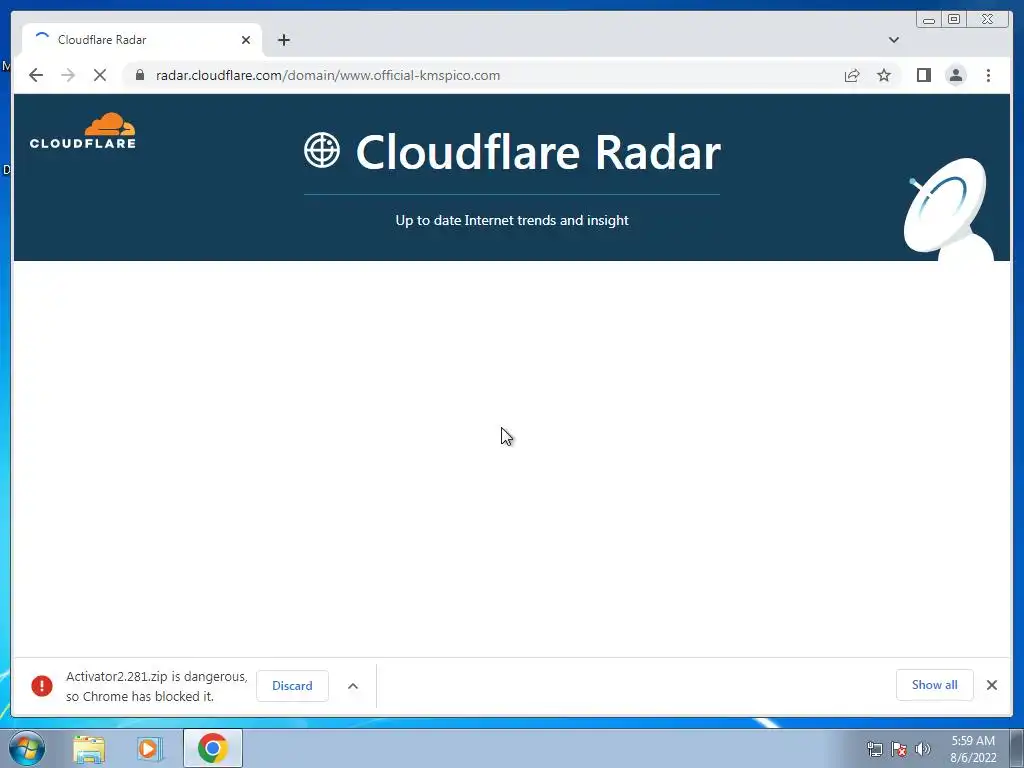Bookmark this page with the star
The width and height of the screenshot is (1024, 768).
[x=884, y=75]
